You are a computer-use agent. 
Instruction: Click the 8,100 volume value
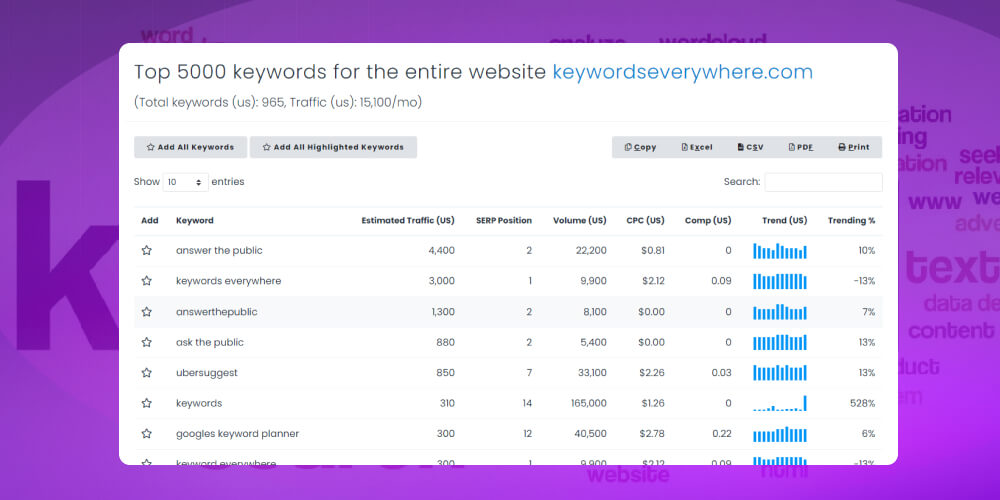tap(594, 312)
